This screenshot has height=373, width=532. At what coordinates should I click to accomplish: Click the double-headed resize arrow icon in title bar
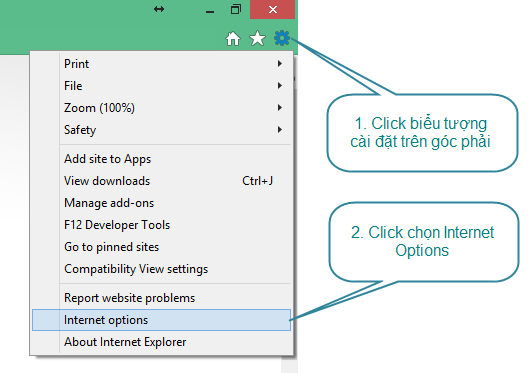(159, 9)
